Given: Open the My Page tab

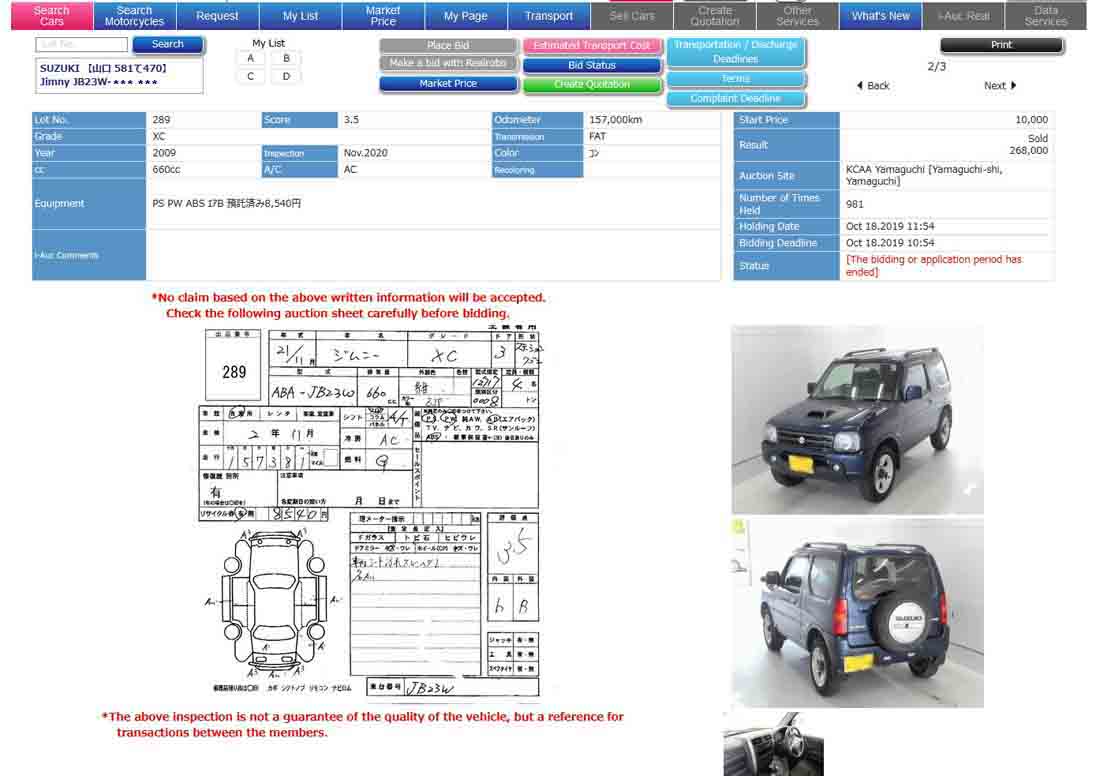Looking at the screenshot, I should (x=466, y=15).
